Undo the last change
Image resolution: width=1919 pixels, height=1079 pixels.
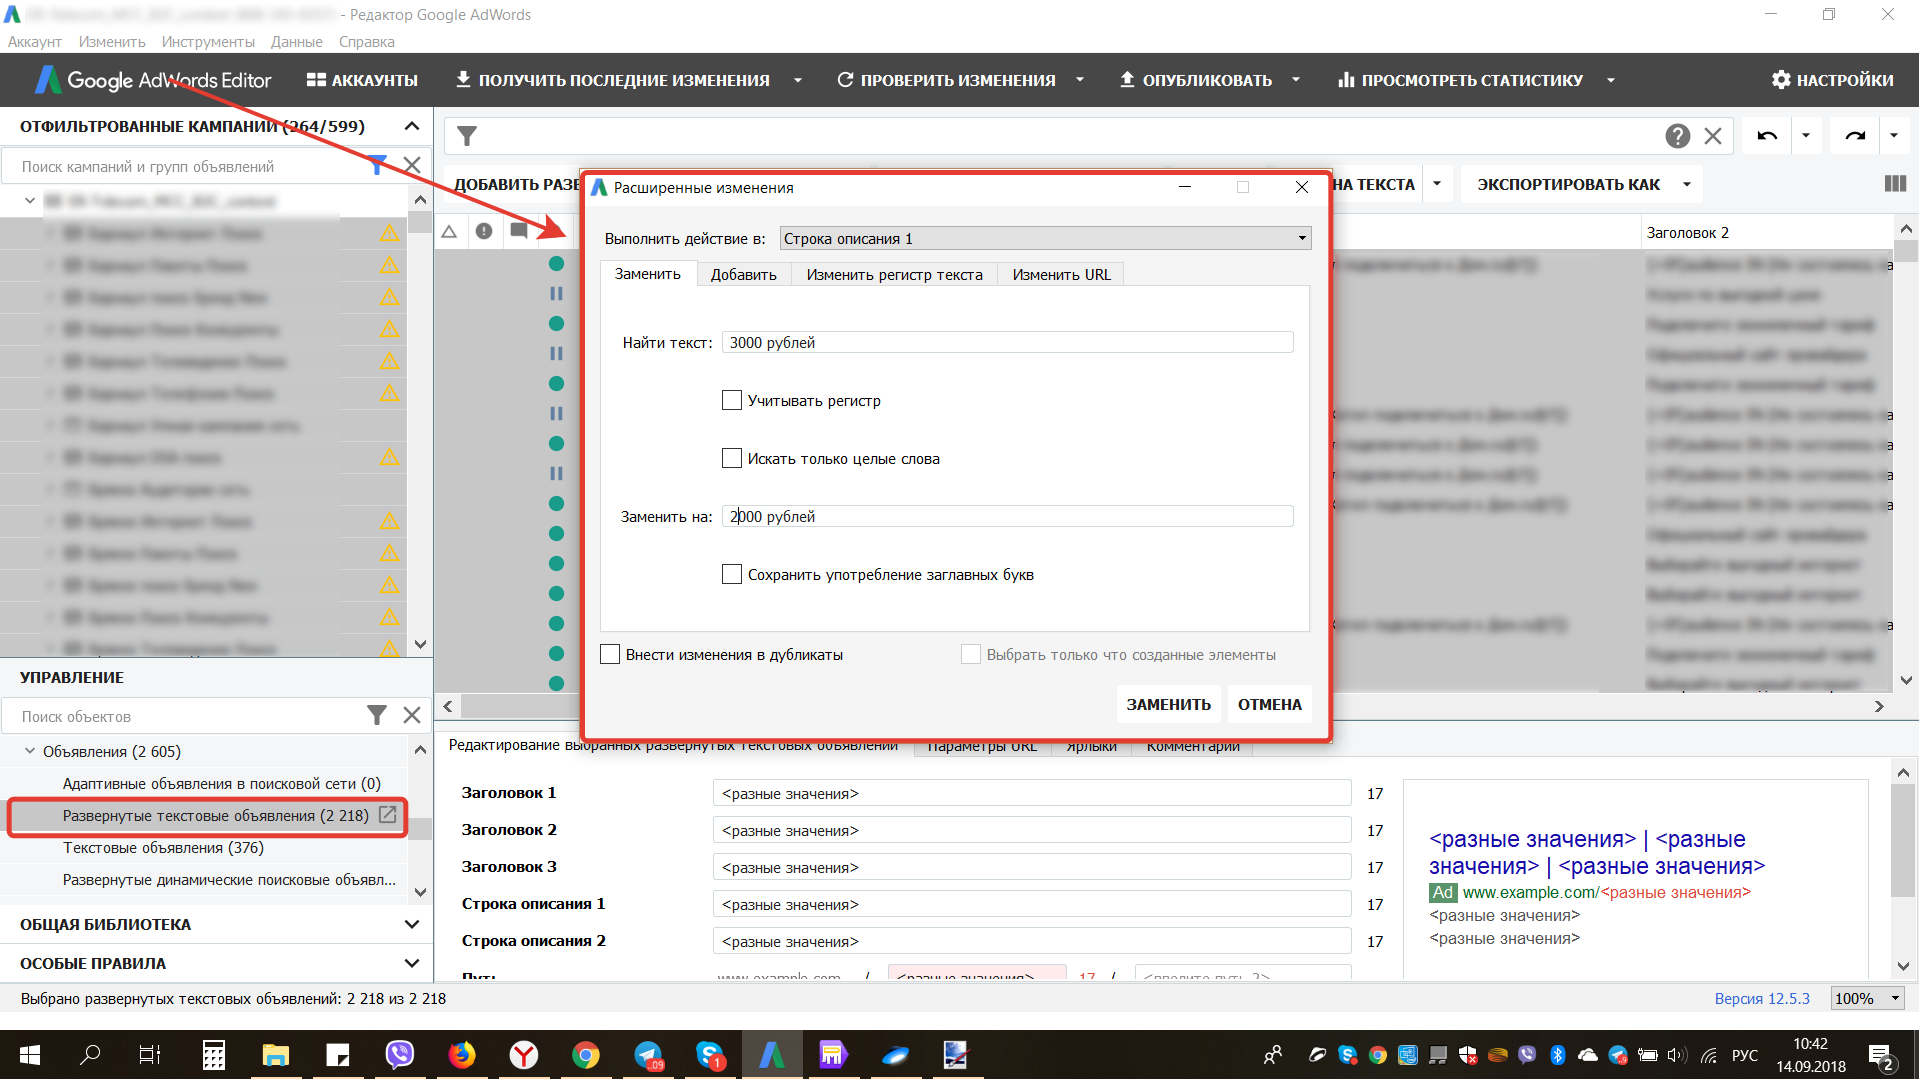click(x=1767, y=136)
